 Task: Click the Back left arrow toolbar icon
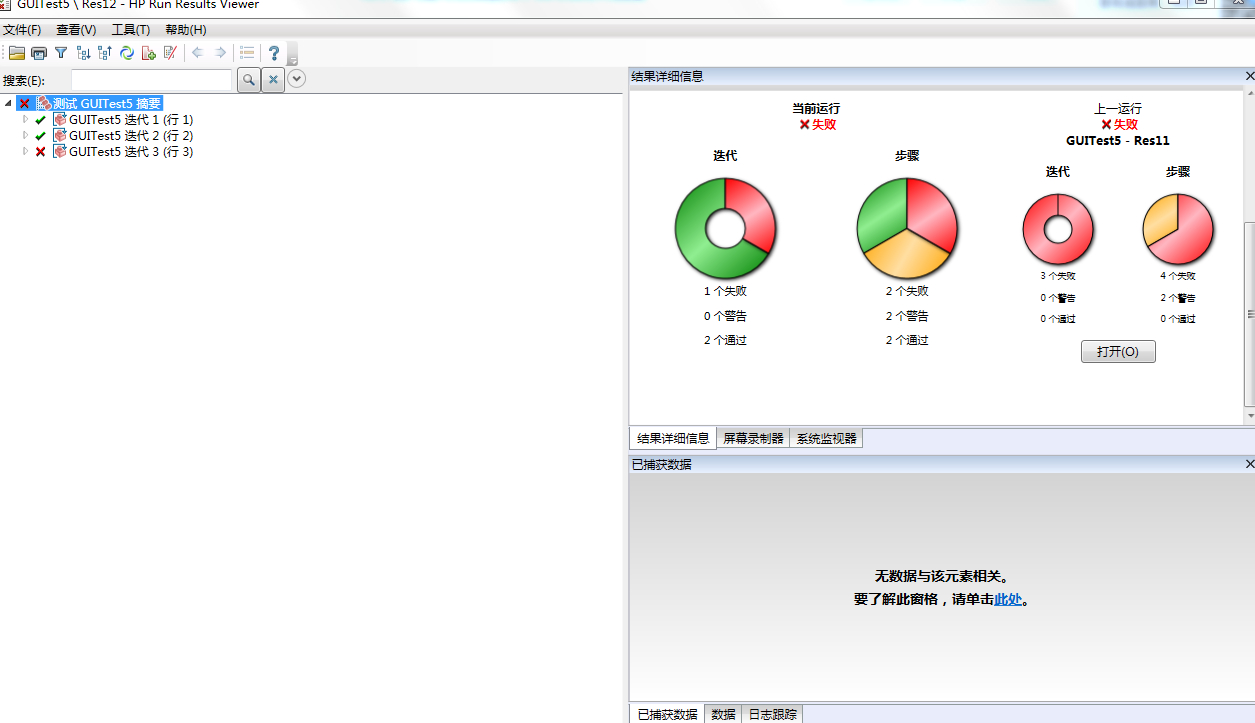pyautogui.click(x=198, y=53)
